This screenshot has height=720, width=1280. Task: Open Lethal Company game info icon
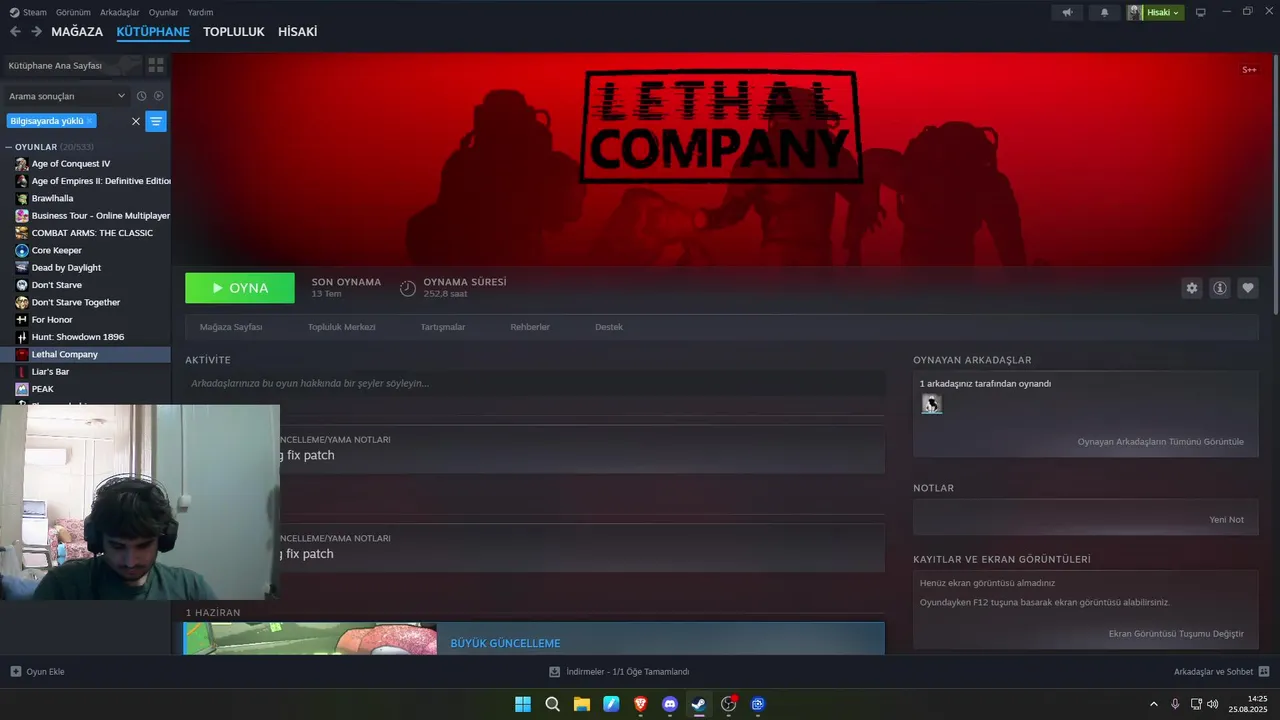pyautogui.click(x=1220, y=288)
